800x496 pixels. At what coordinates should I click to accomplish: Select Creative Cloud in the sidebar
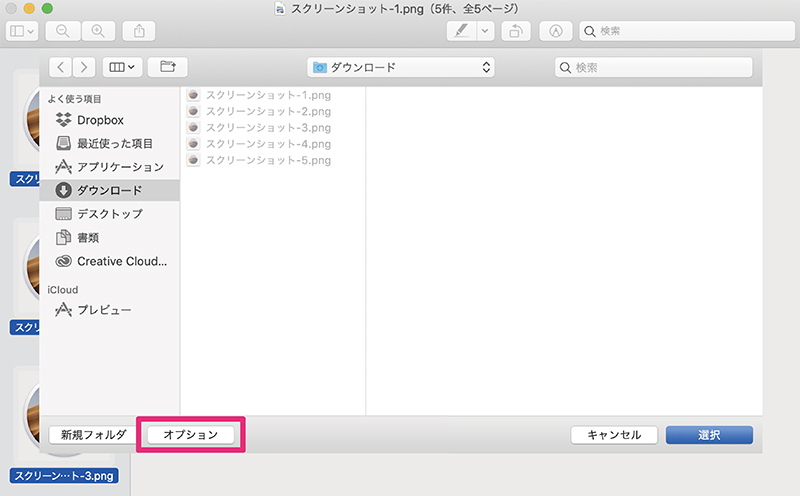coord(109,261)
